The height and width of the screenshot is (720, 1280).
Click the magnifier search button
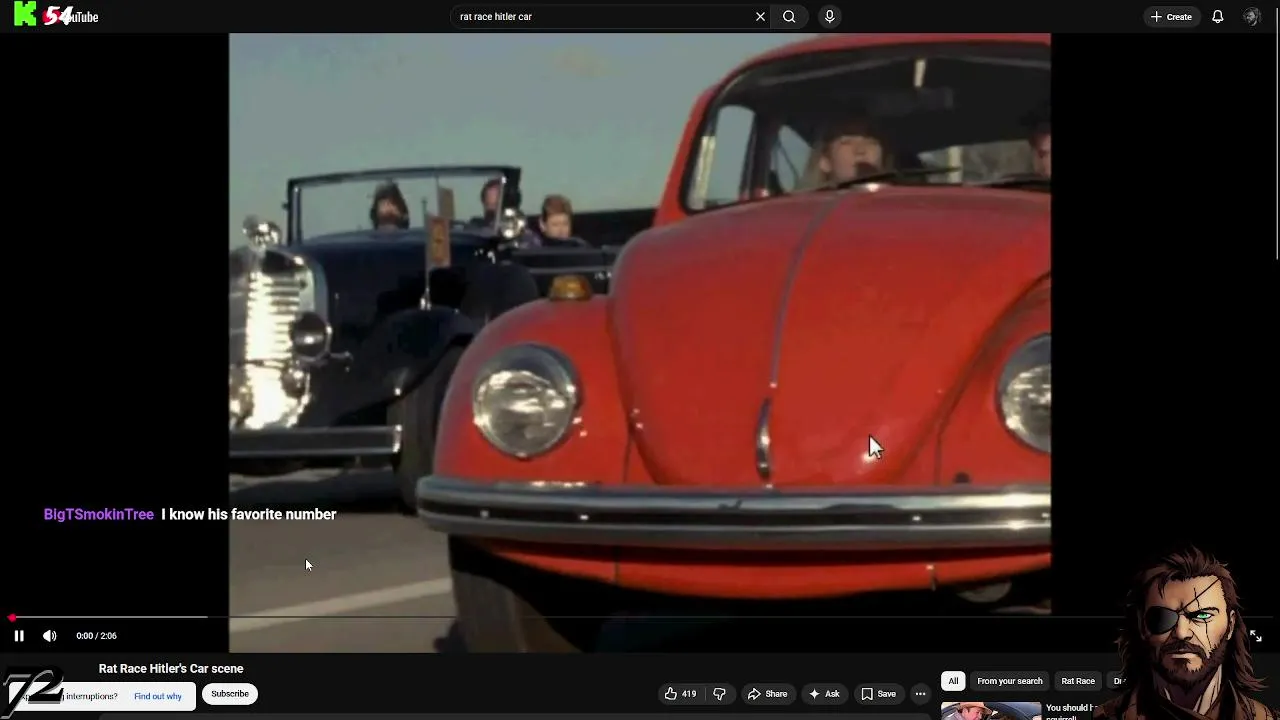pos(789,16)
